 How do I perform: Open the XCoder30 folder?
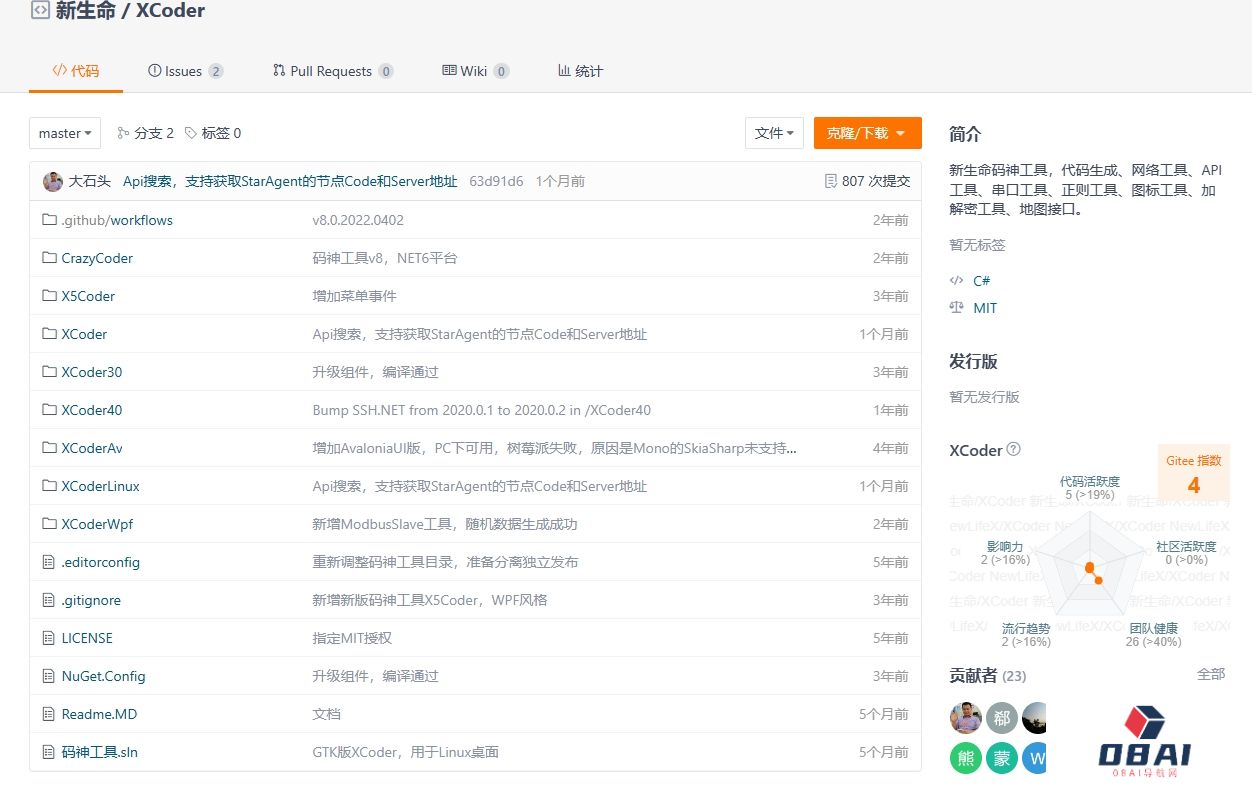(x=92, y=372)
